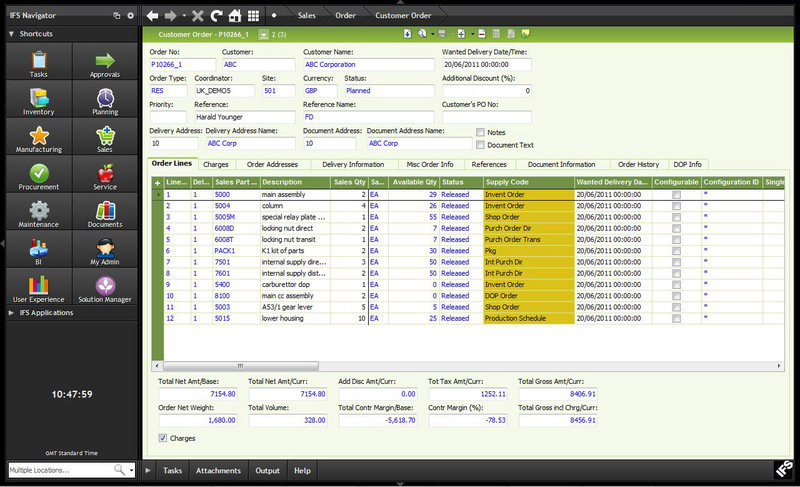Open Sales shortcut in navigator
Image resolution: width=800 pixels, height=487 pixels.
(105, 137)
